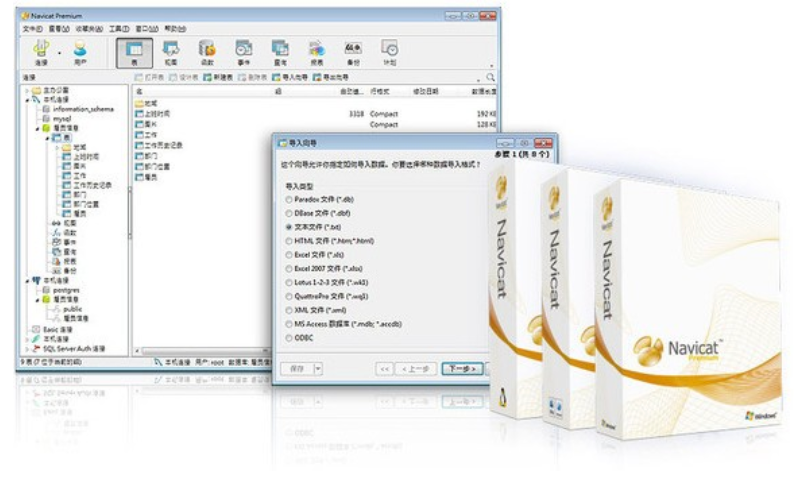Click the Save button in Import Wizard
The width and height of the screenshot is (795, 487).
click(x=297, y=369)
